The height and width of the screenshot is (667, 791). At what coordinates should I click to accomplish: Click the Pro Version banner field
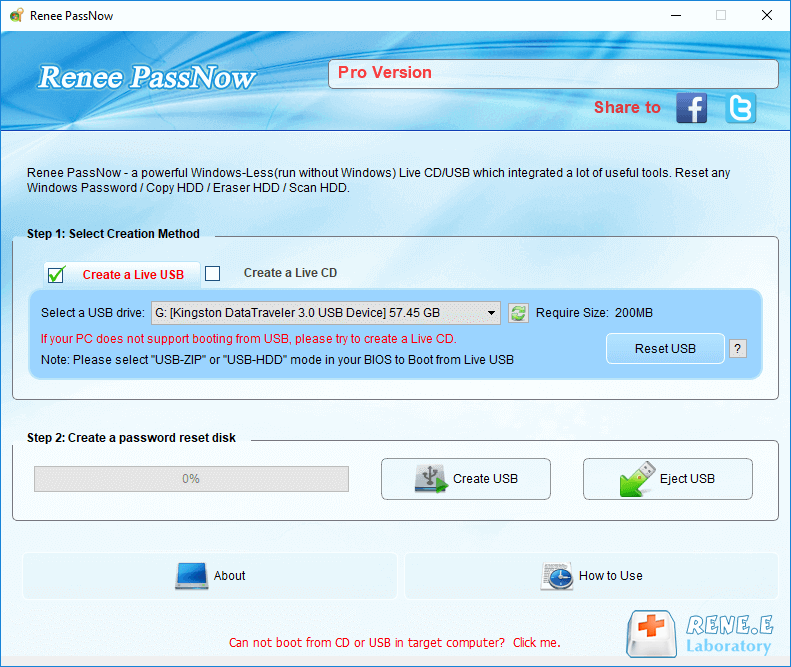553,74
